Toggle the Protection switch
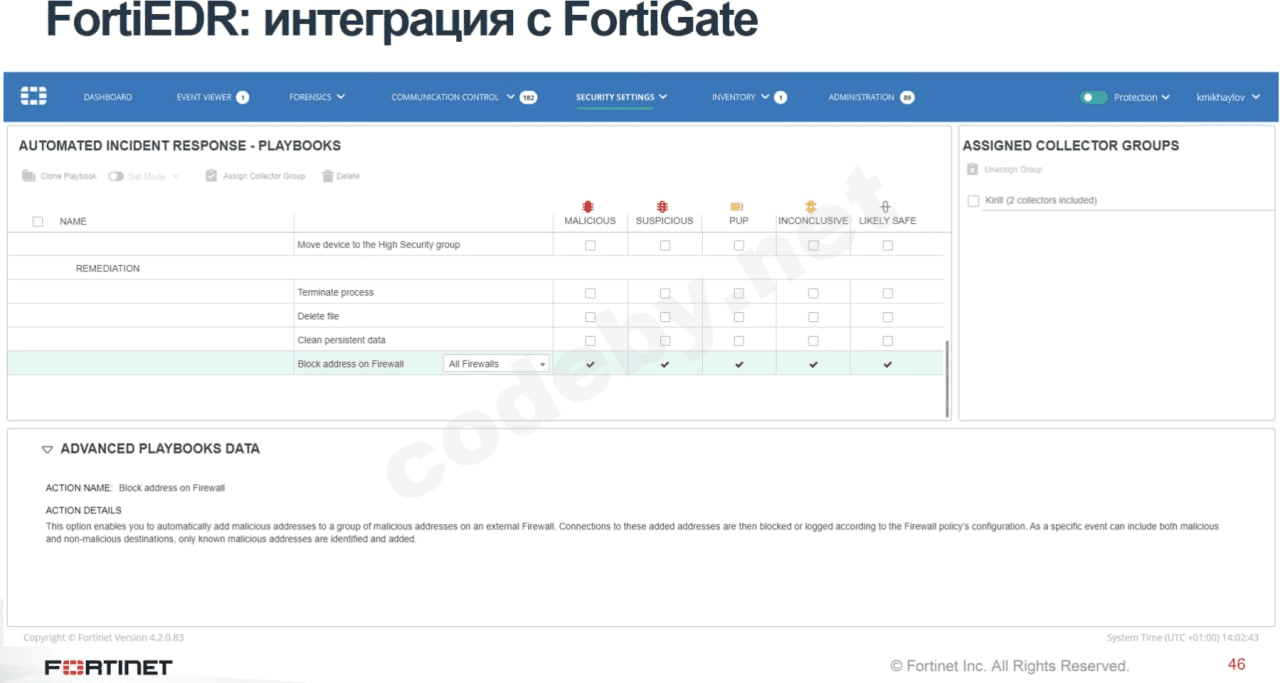Image resolution: width=1280 pixels, height=683 pixels. 1094,97
